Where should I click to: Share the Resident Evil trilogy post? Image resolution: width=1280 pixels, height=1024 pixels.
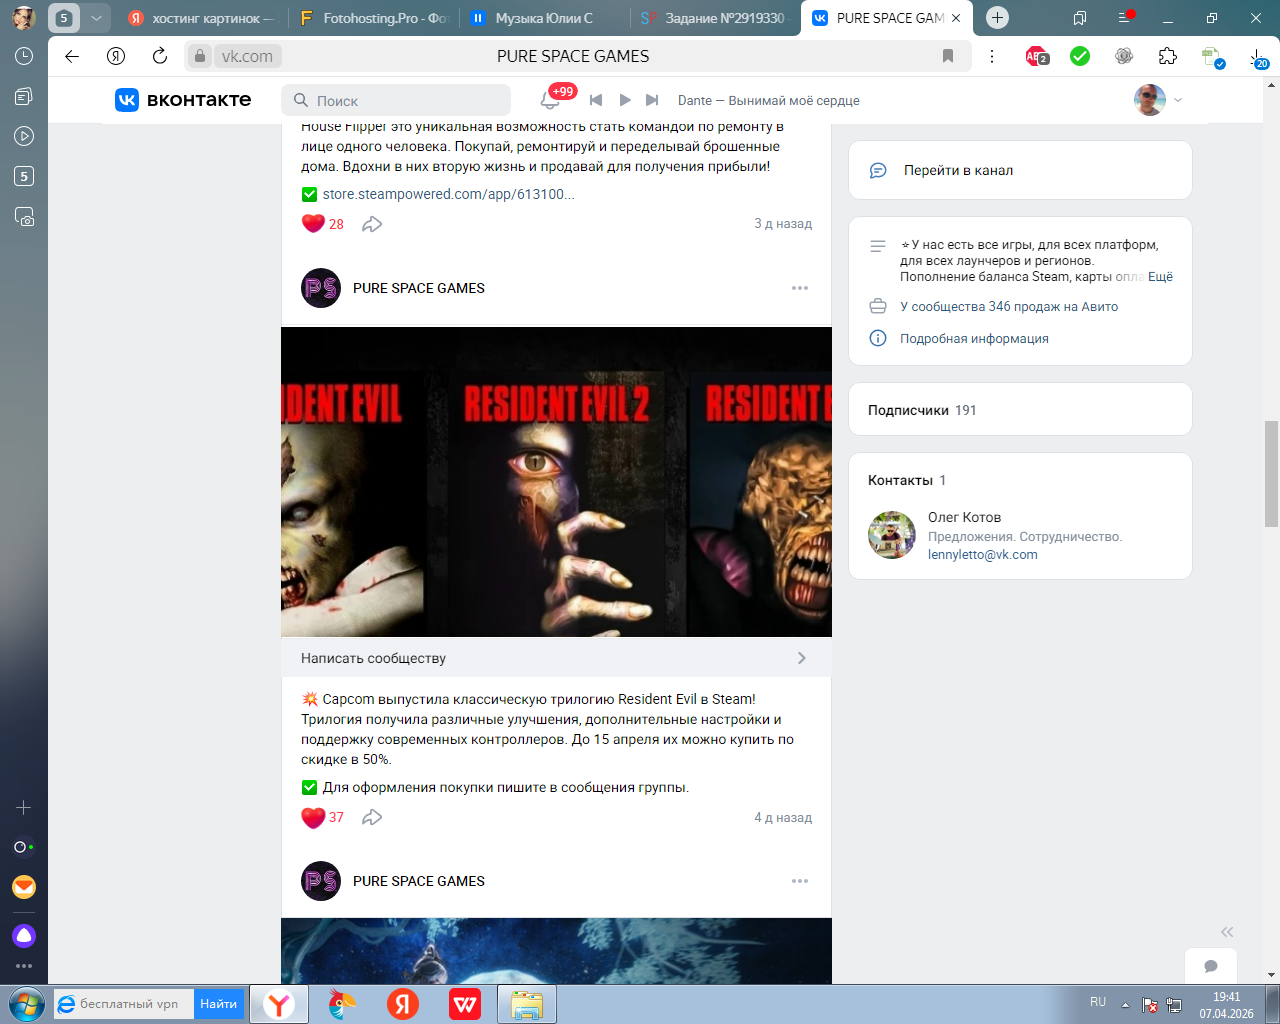[x=372, y=817]
